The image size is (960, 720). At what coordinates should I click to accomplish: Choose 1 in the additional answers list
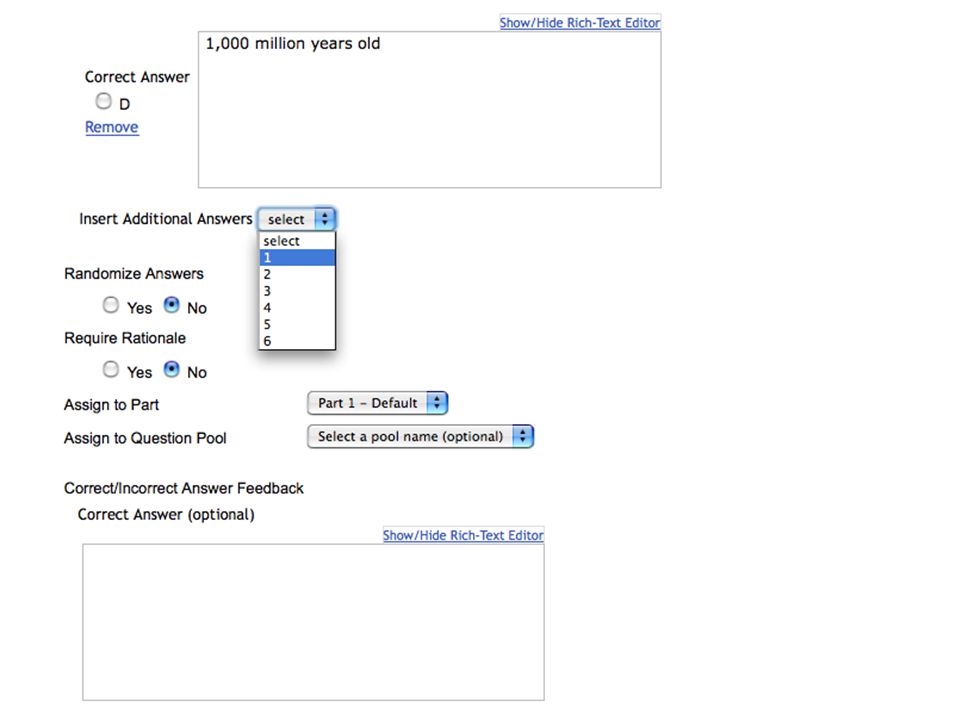[297, 258]
